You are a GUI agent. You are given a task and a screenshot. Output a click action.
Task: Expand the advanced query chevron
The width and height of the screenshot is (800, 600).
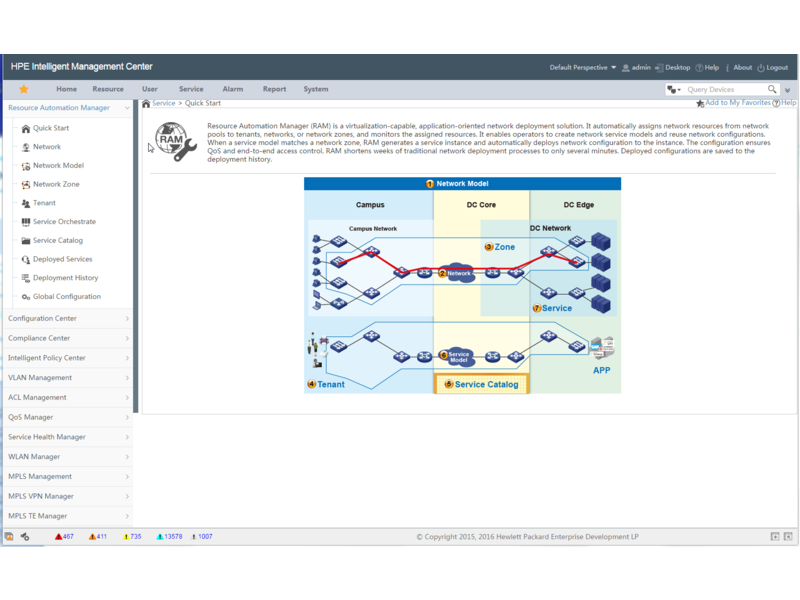(x=787, y=90)
